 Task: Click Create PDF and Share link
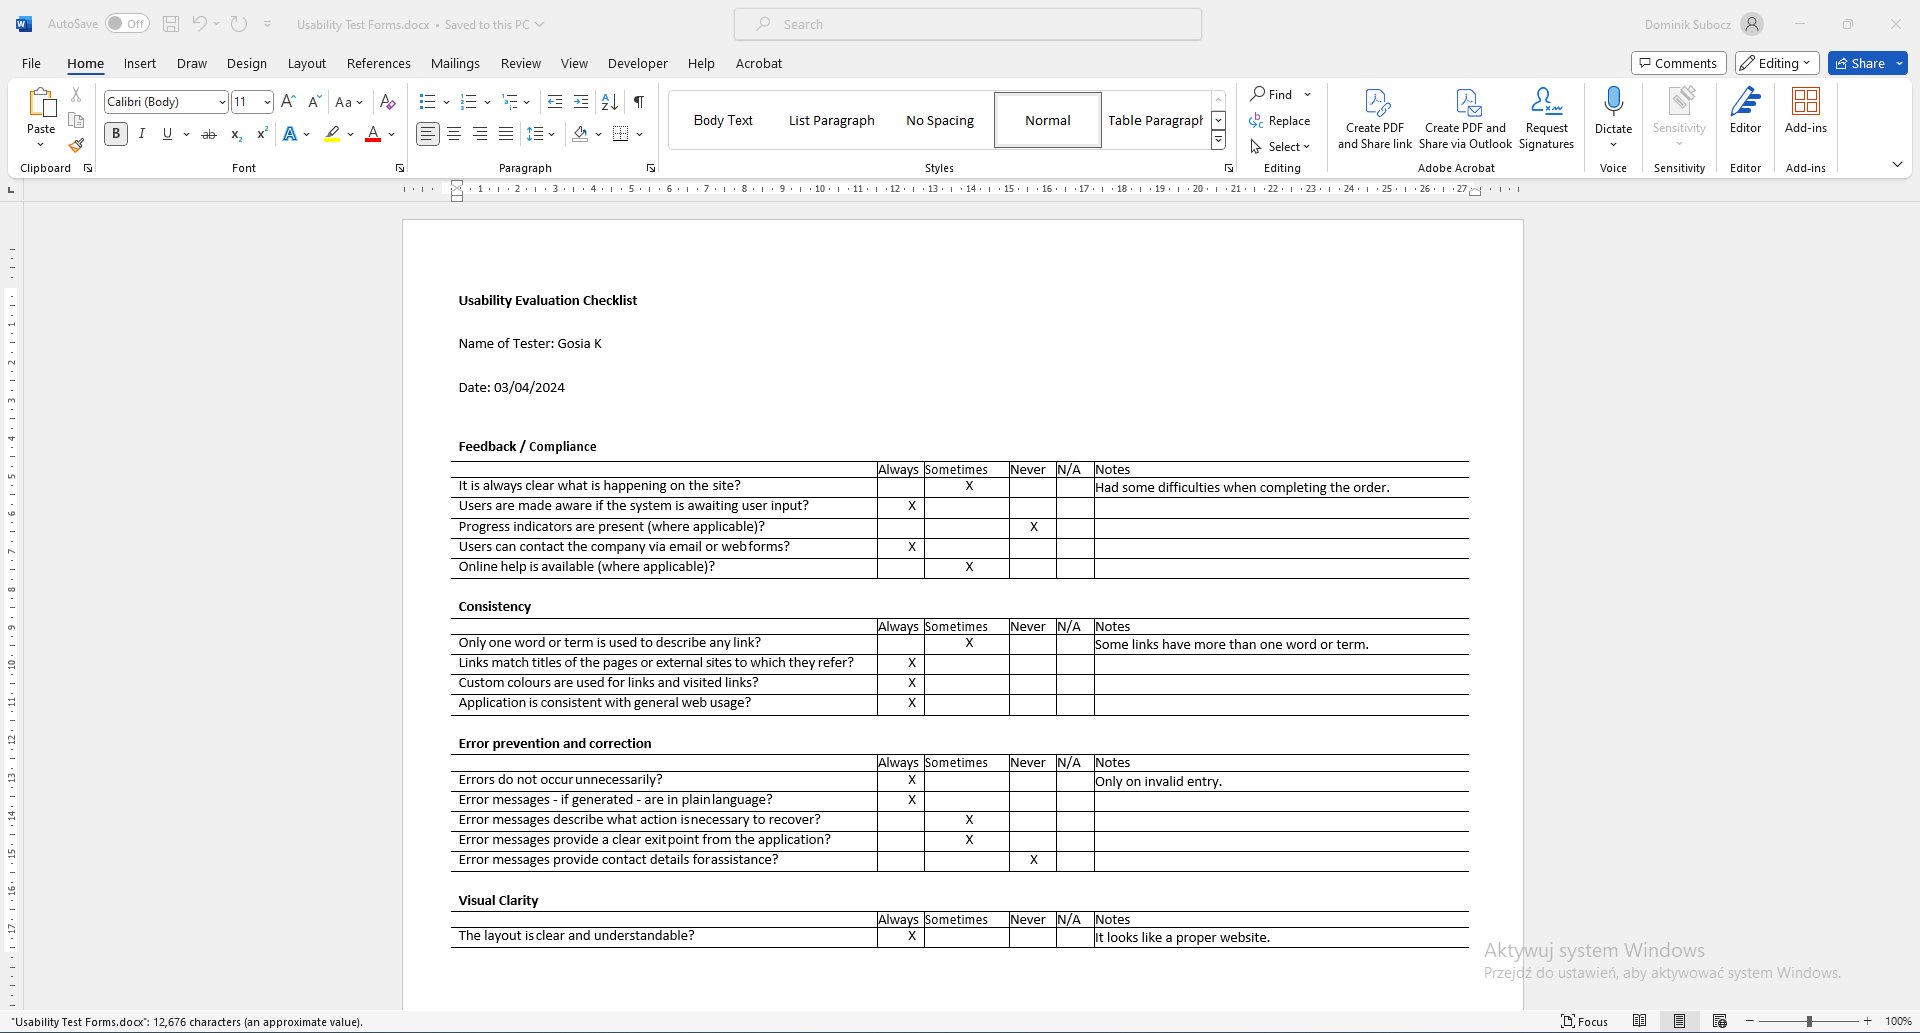pos(1375,115)
